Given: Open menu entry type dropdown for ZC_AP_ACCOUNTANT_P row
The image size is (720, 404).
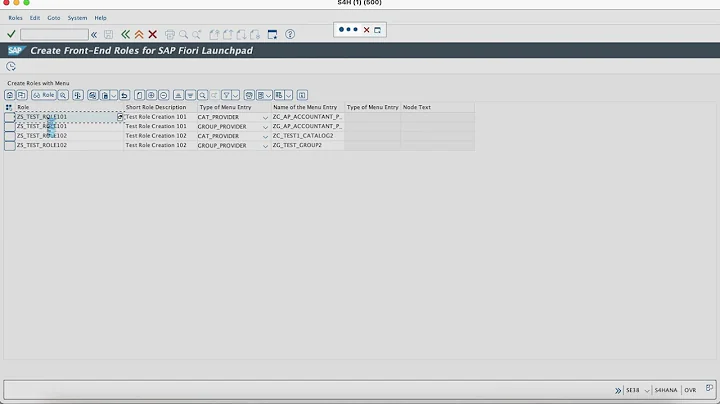Looking at the screenshot, I should click(265, 118).
